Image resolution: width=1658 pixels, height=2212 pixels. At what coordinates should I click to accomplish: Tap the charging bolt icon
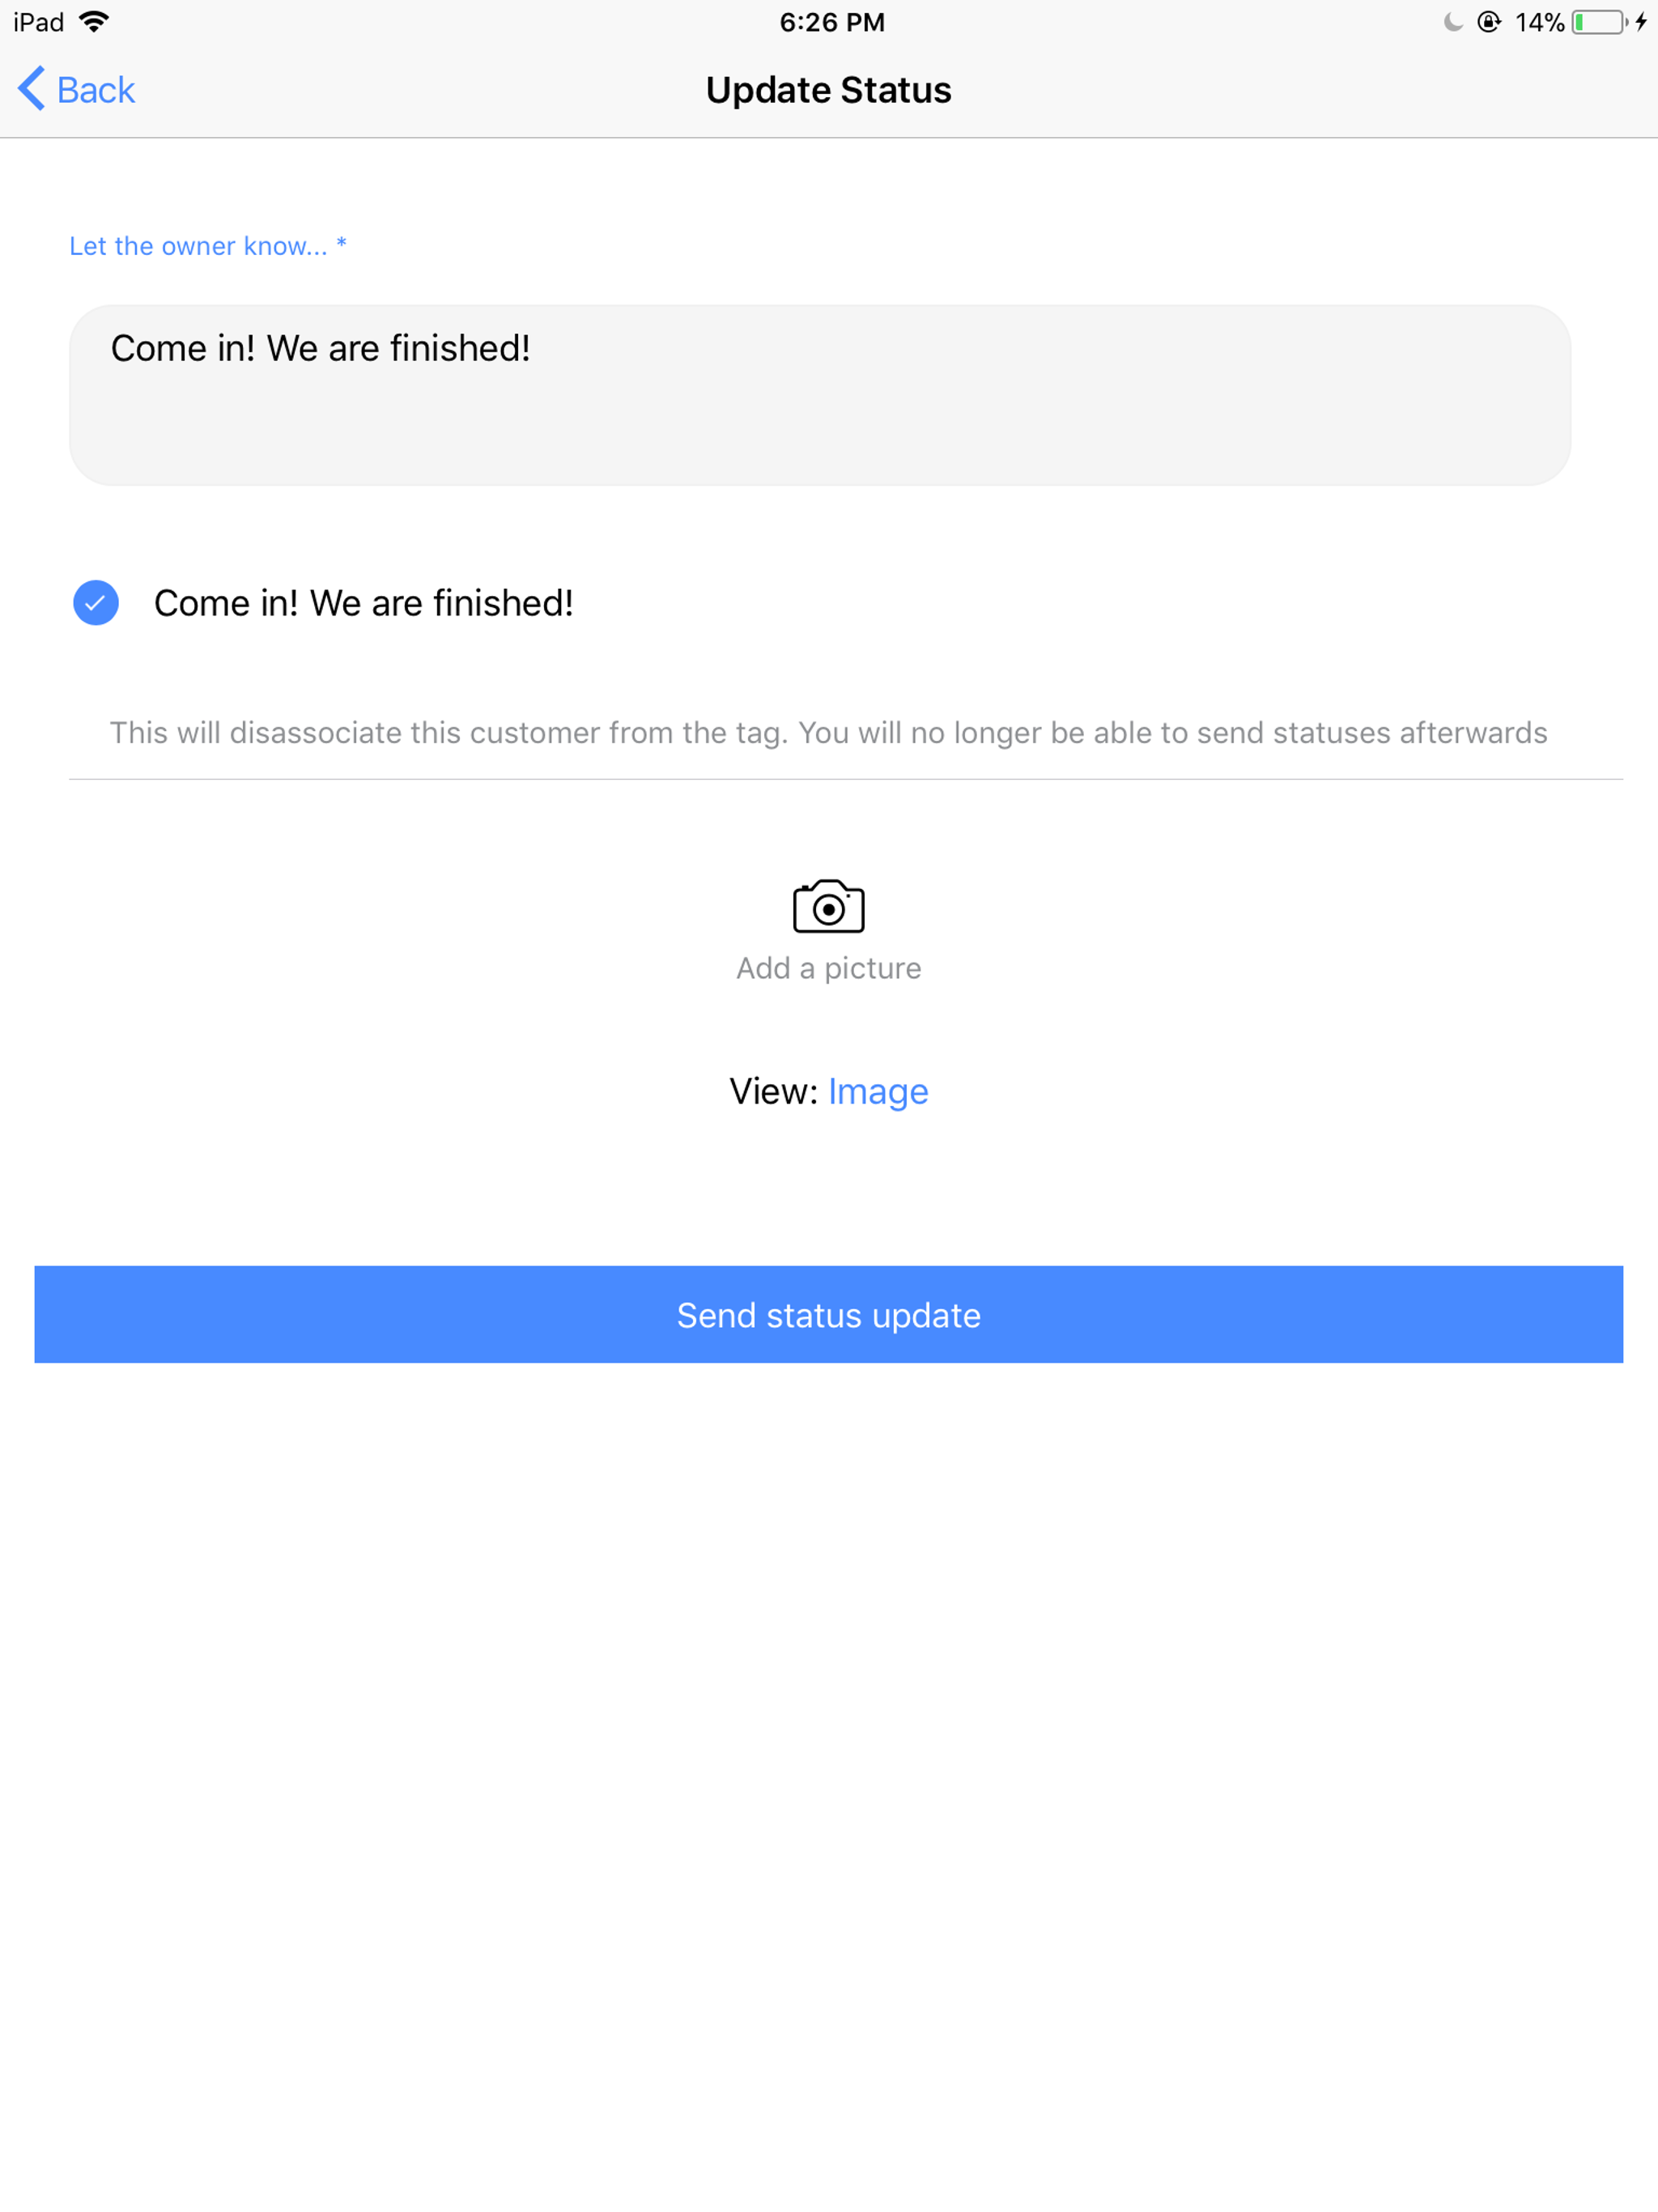1644,20
